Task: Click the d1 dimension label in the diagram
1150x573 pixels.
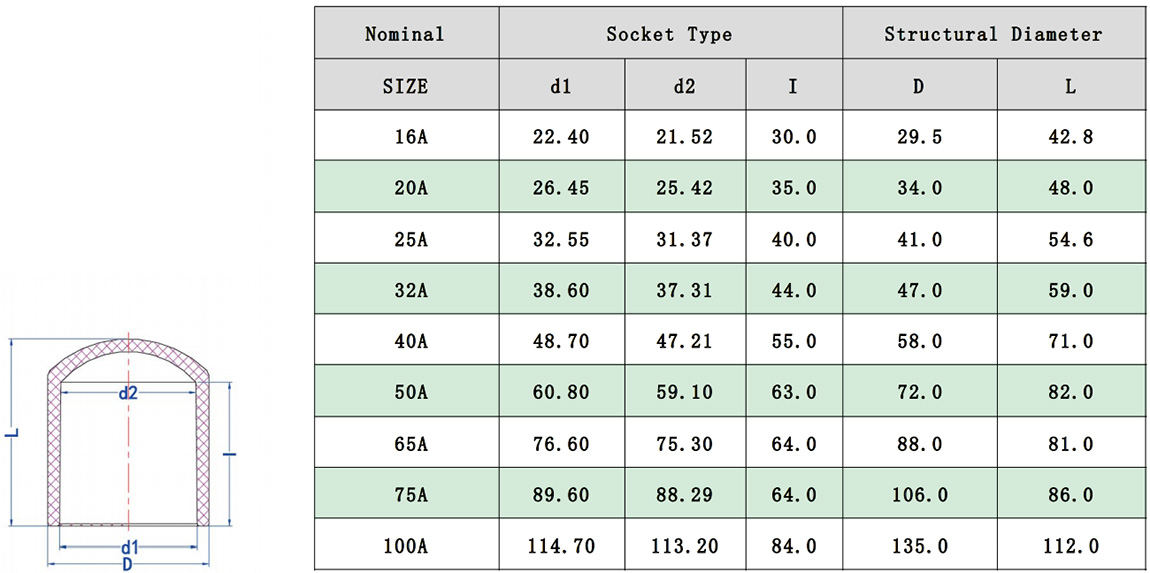Action: pyautogui.click(x=129, y=547)
